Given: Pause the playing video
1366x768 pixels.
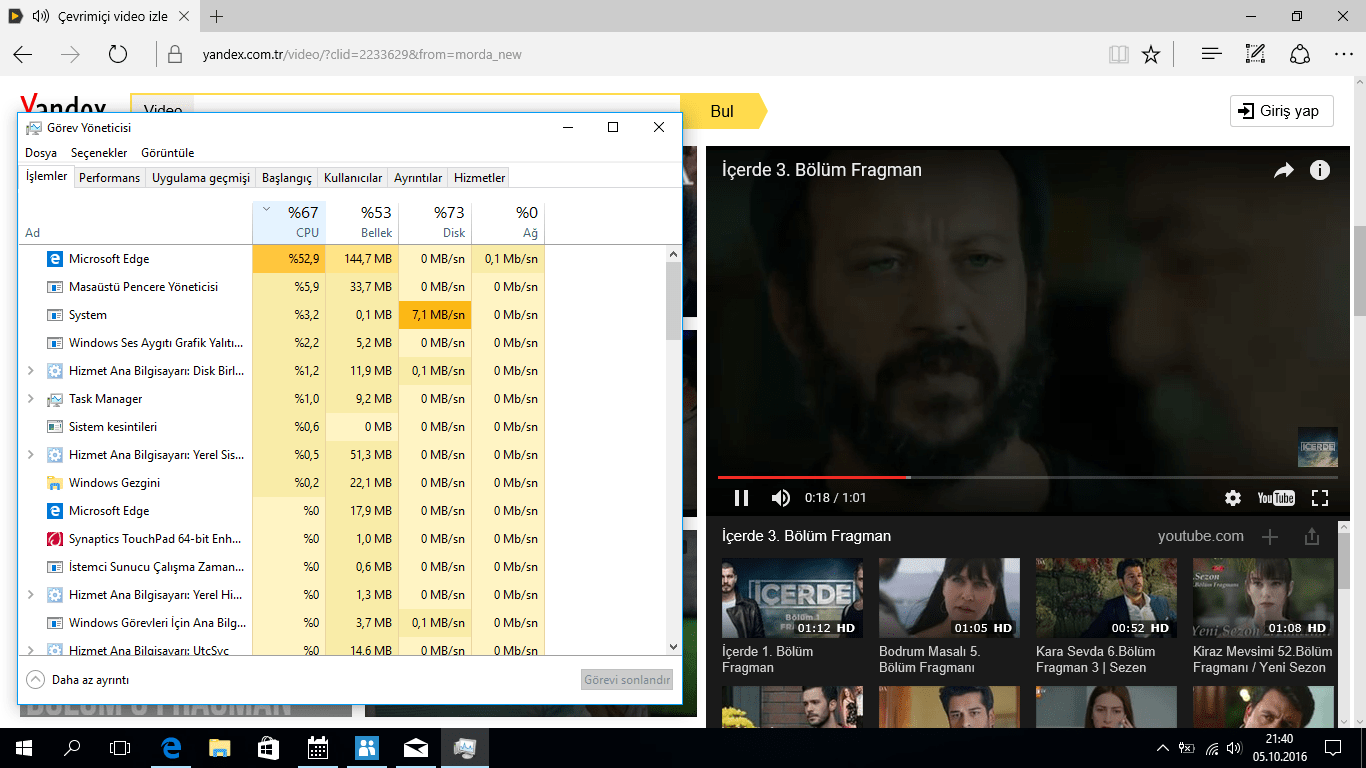Looking at the screenshot, I should point(741,498).
